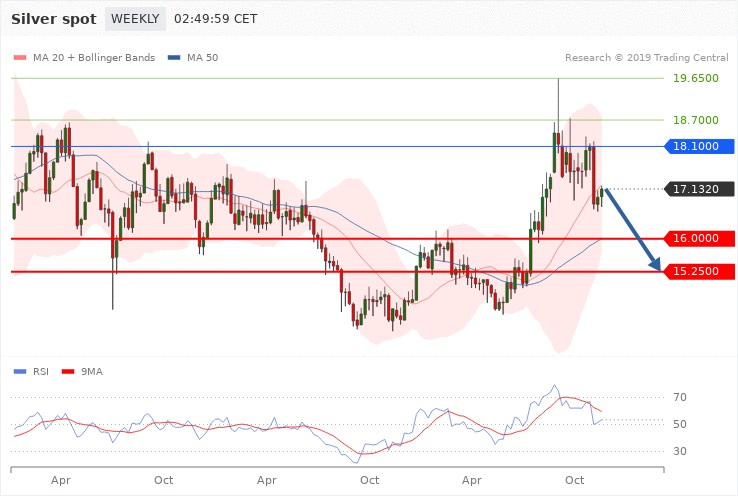This screenshot has height=500, width=738.
Task: Click the MA 20 + Bollinger Bands legend label
Action: click(x=94, y=57)
